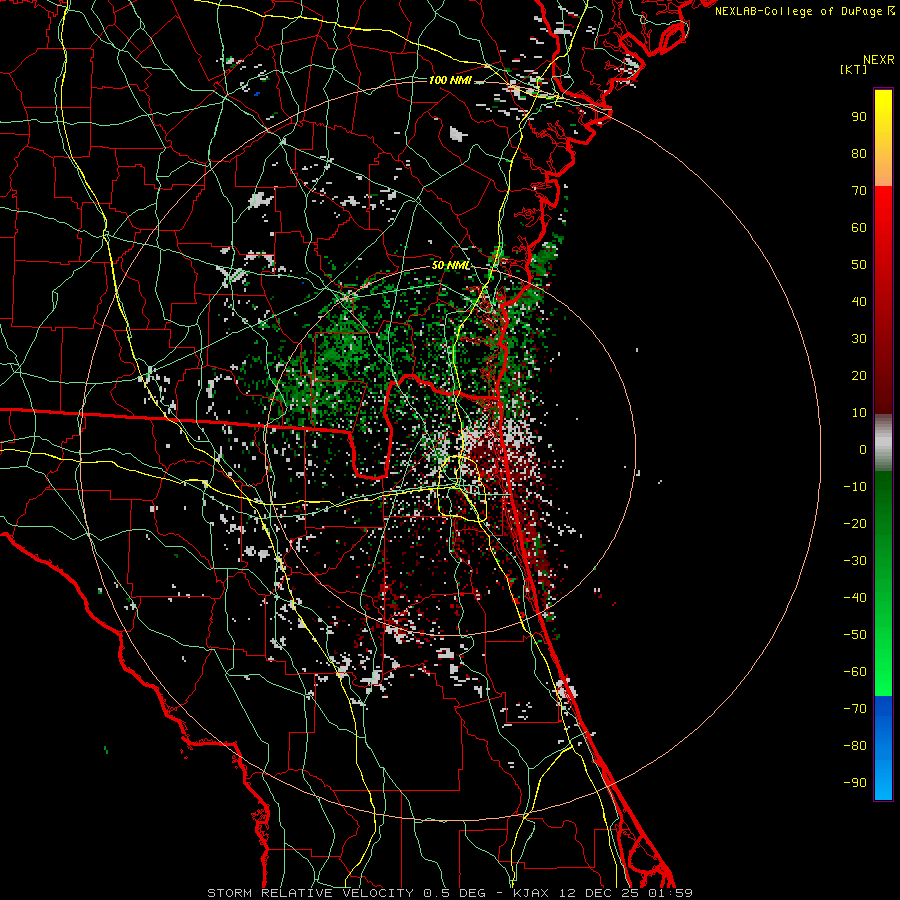Select the positive 80 value on the velocity scale
The image size is (900, 900).
859,153
